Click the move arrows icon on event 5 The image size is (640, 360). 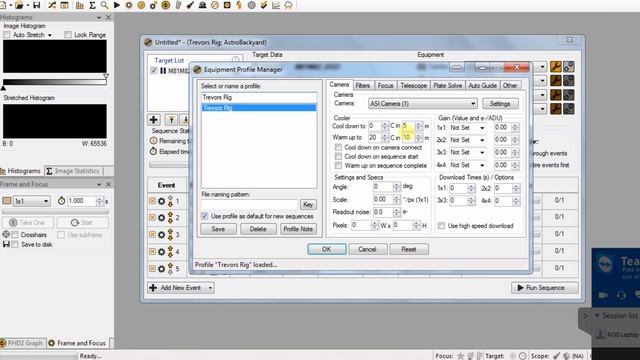coord(170,269)
